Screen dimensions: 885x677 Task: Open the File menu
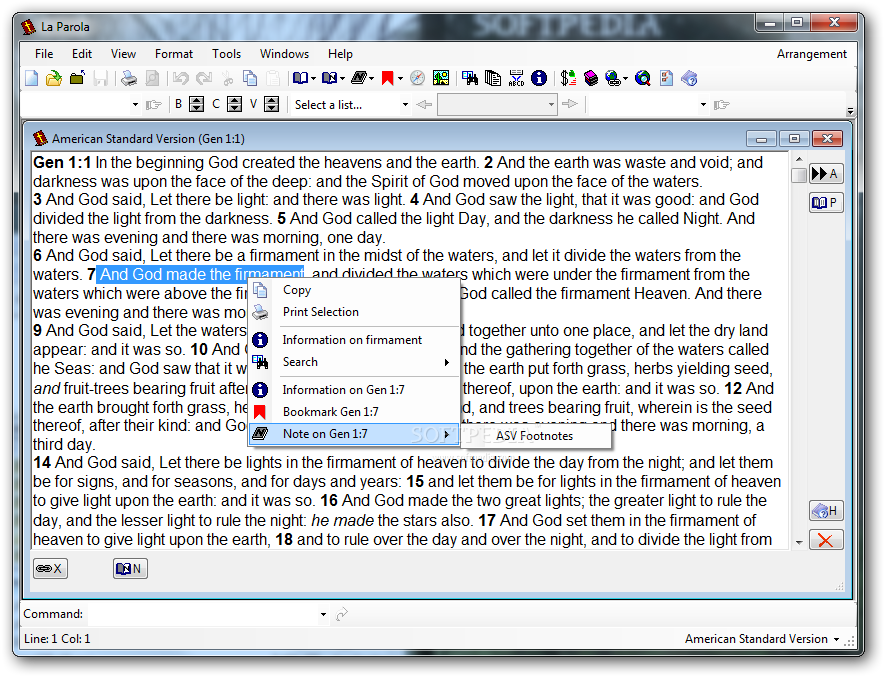click(44, 54)
